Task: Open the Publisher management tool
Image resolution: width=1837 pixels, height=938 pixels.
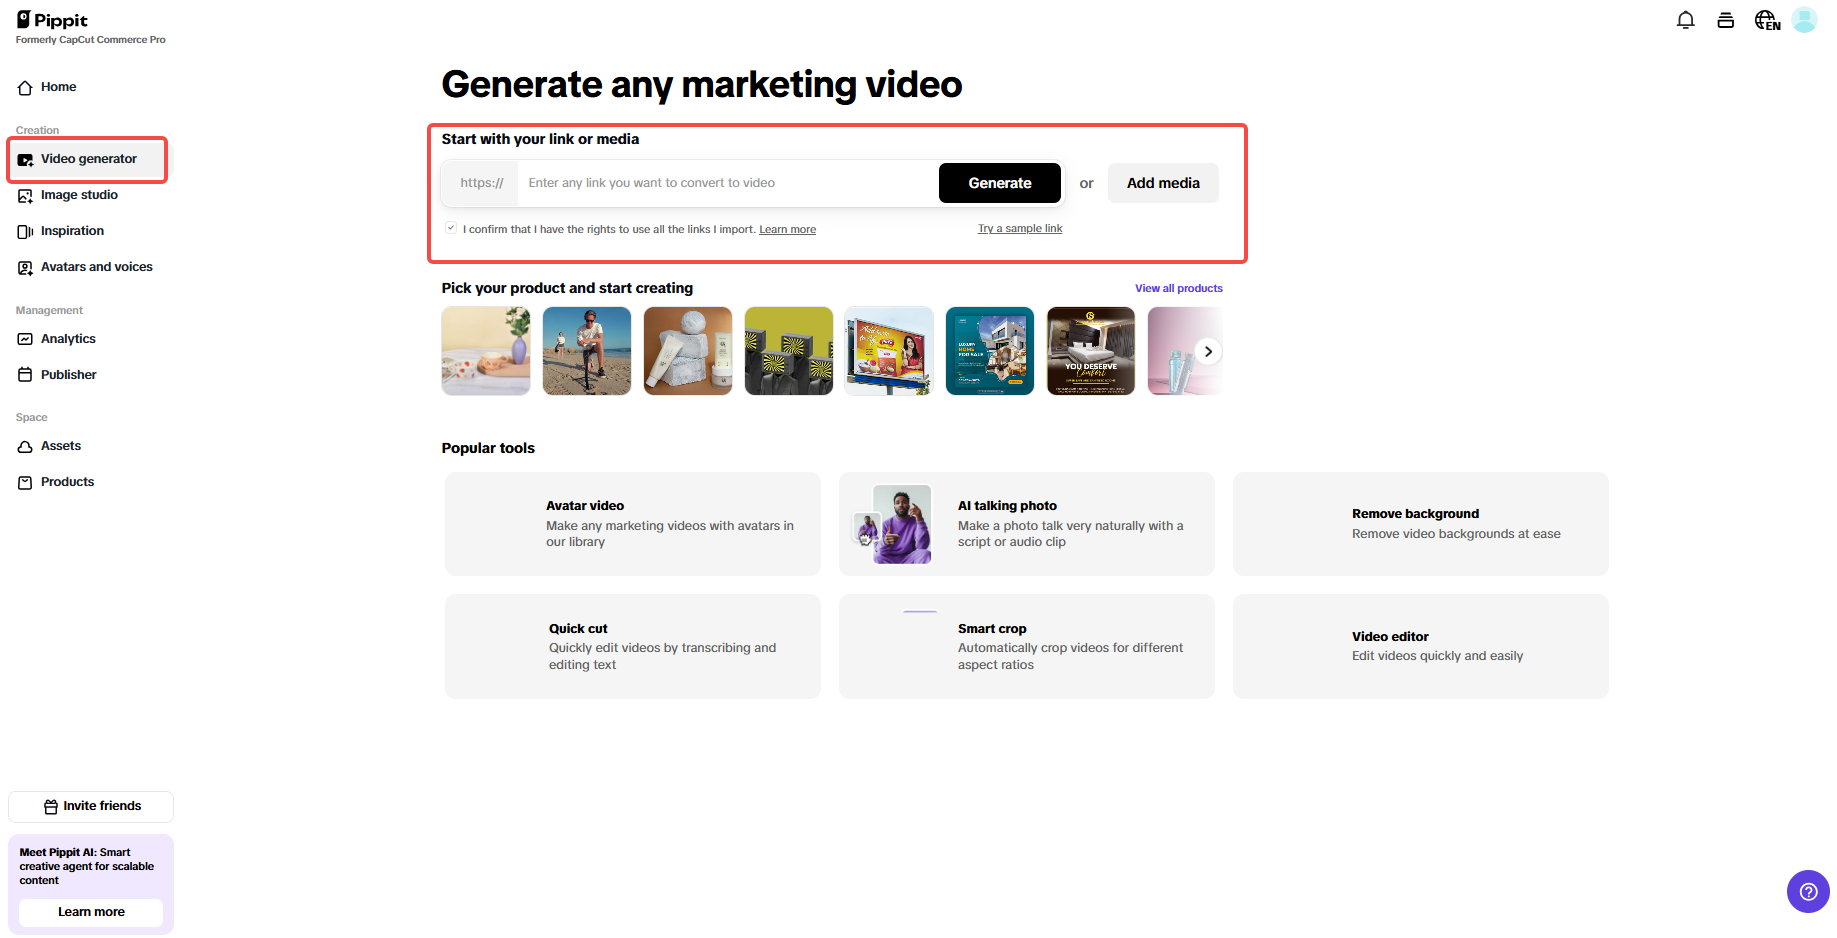Action: click(x=68, y=374)
